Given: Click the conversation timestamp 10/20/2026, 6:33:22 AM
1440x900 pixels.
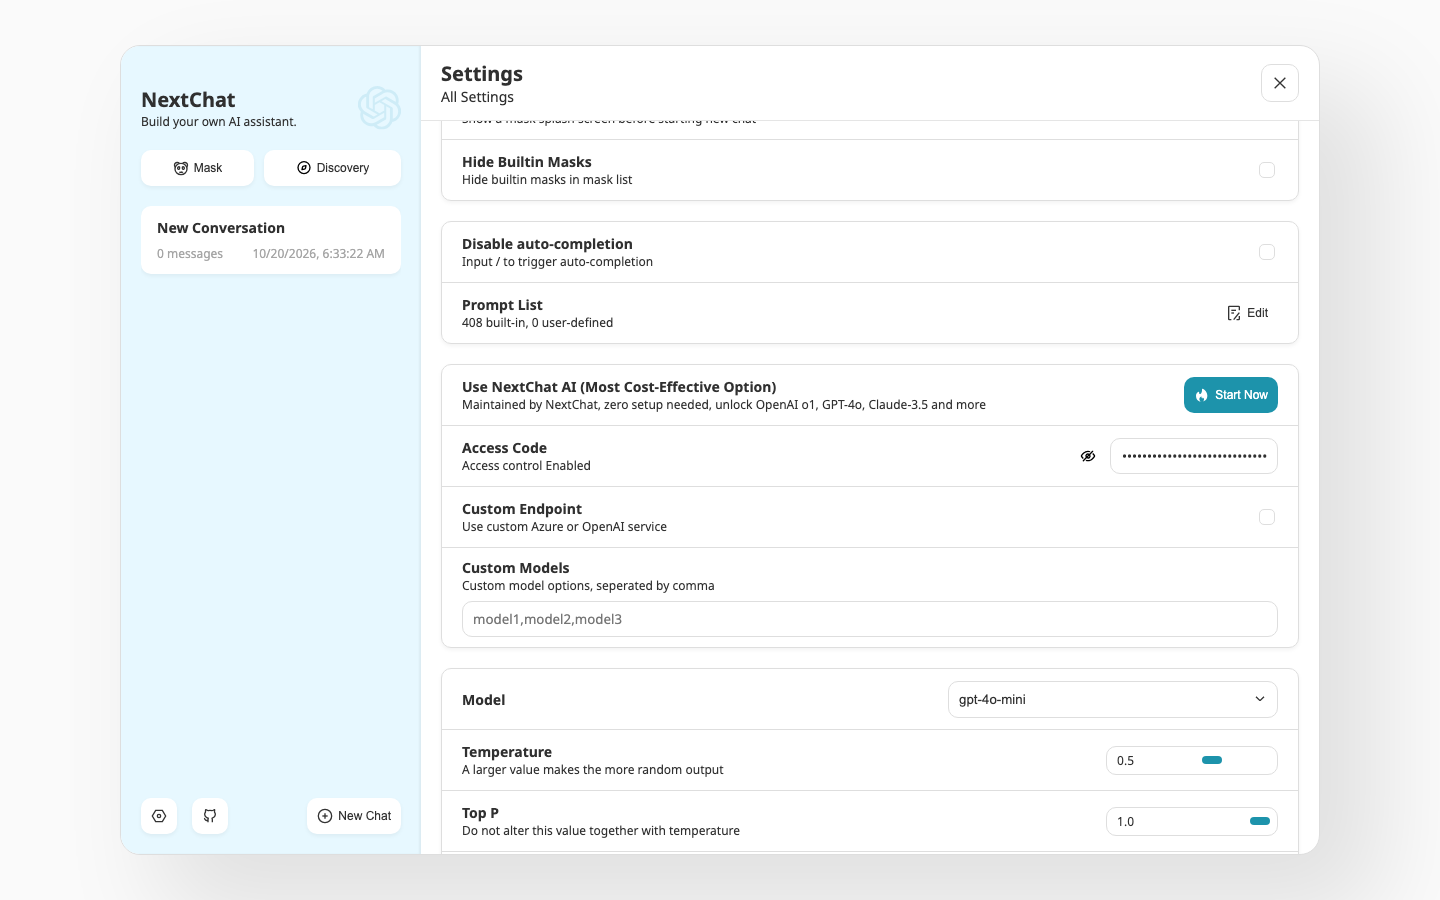Looking at the screenshot, I should [318, 254].
